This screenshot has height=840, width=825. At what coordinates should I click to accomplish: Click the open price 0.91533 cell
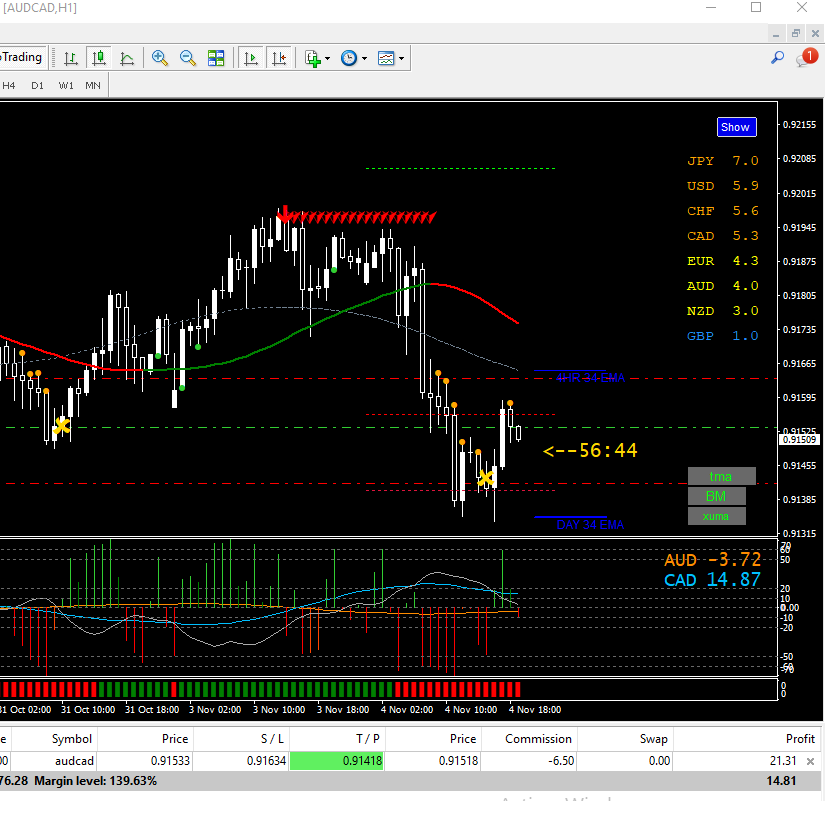tap(145, 761)
